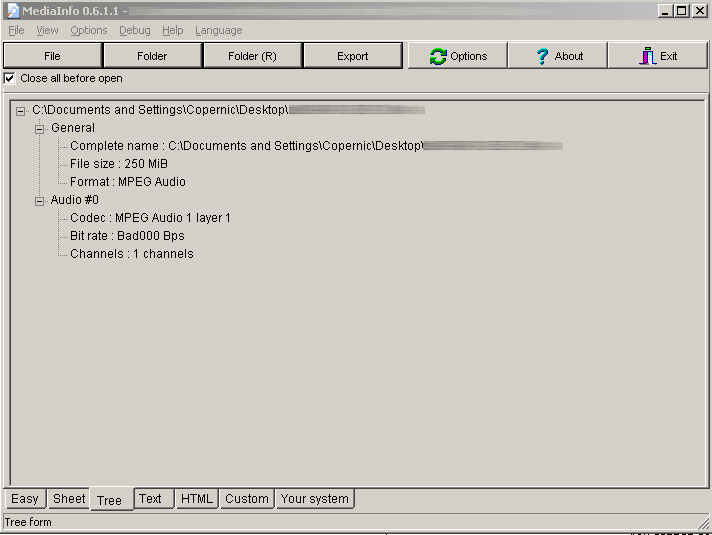Collapse the Audio #0 tree node
The height and width of the screenshot is (535, 712).
[40, 201]
